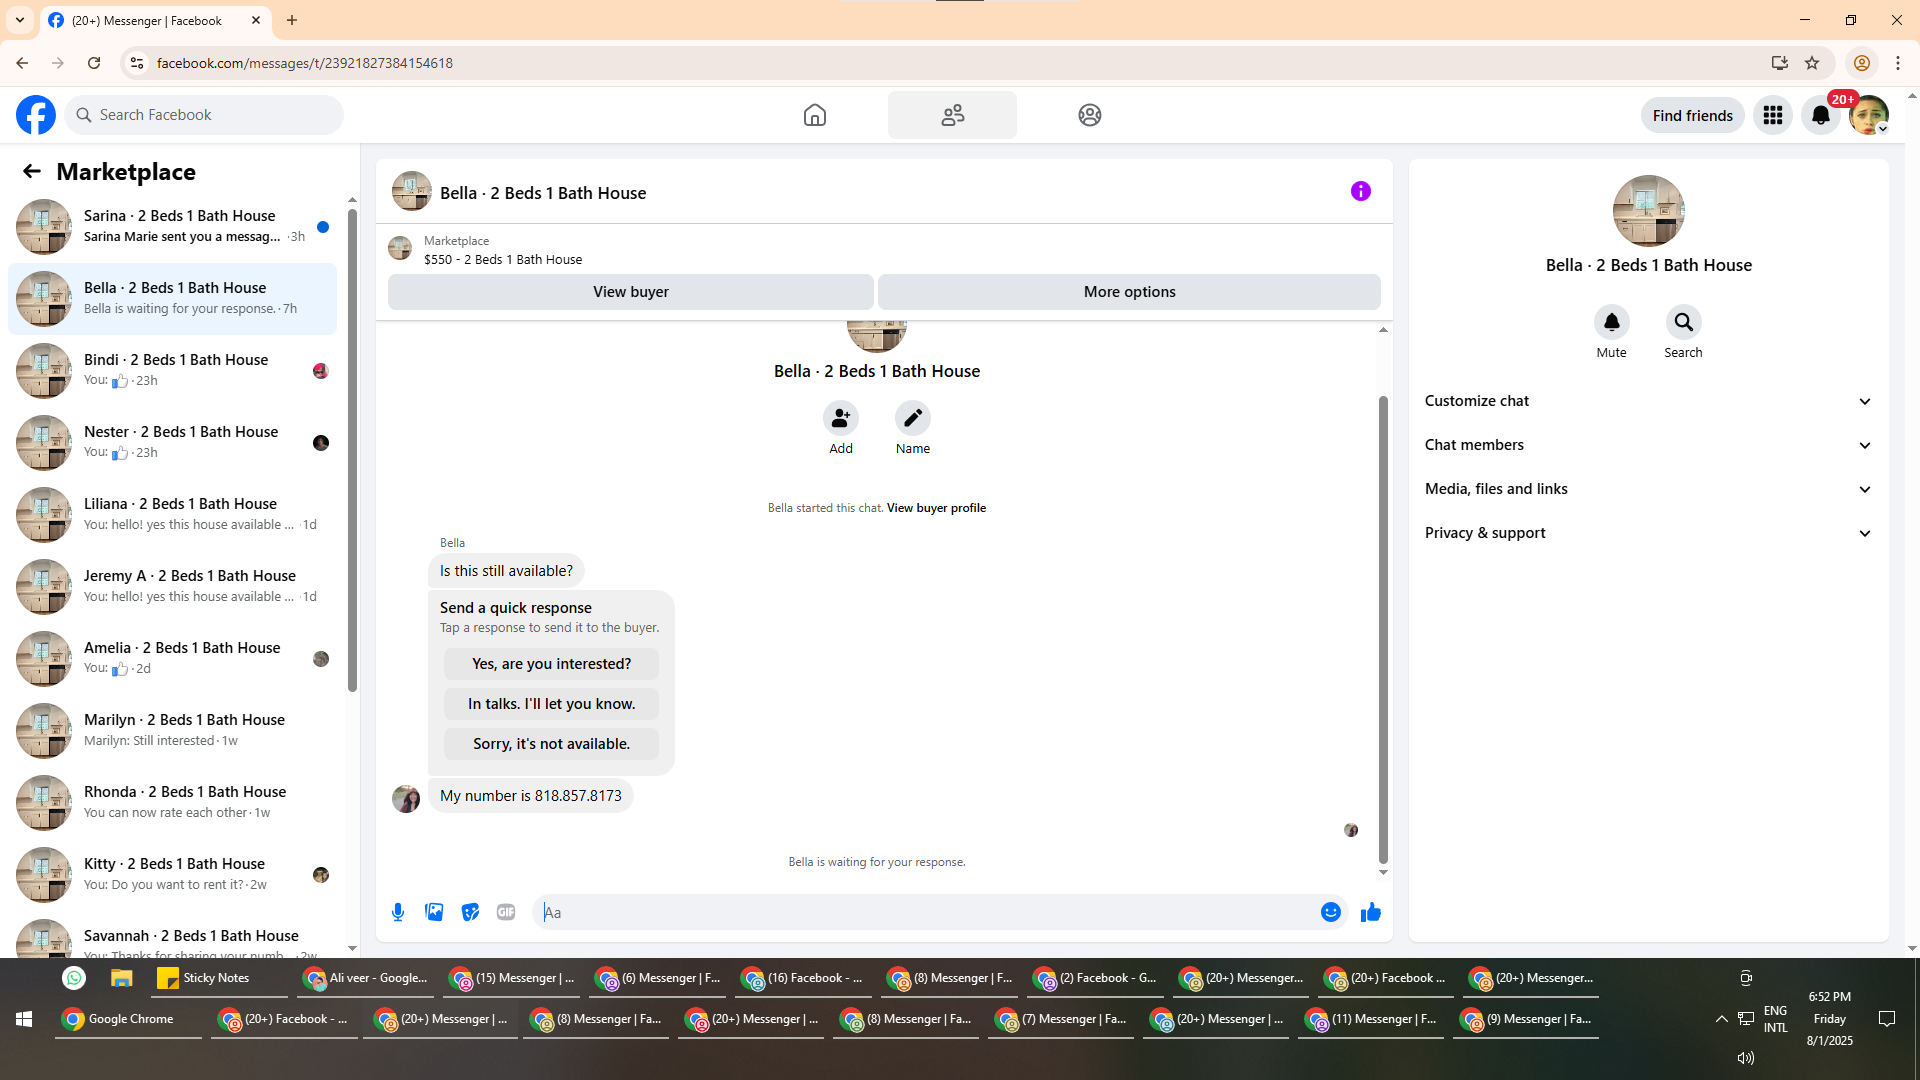Click the View buyer button

point(630,292)
